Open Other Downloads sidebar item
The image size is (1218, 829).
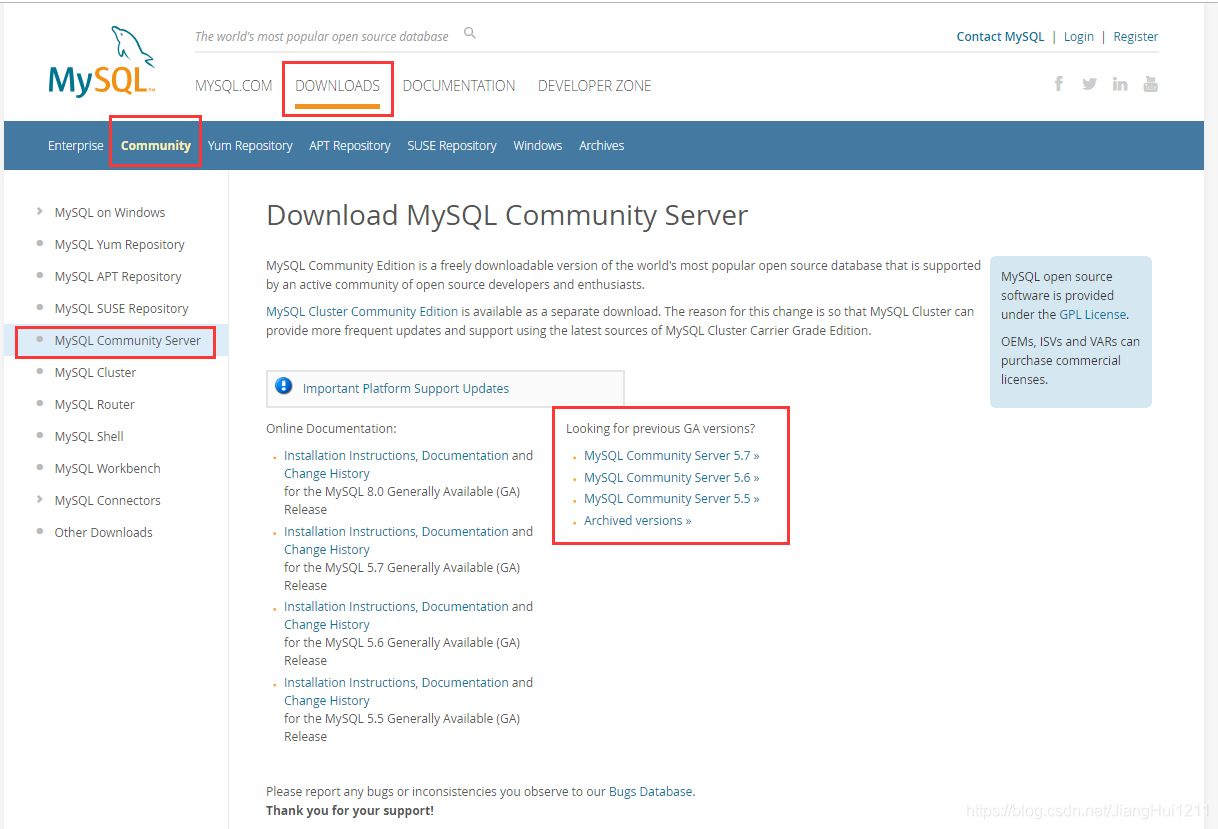[104, 533]
